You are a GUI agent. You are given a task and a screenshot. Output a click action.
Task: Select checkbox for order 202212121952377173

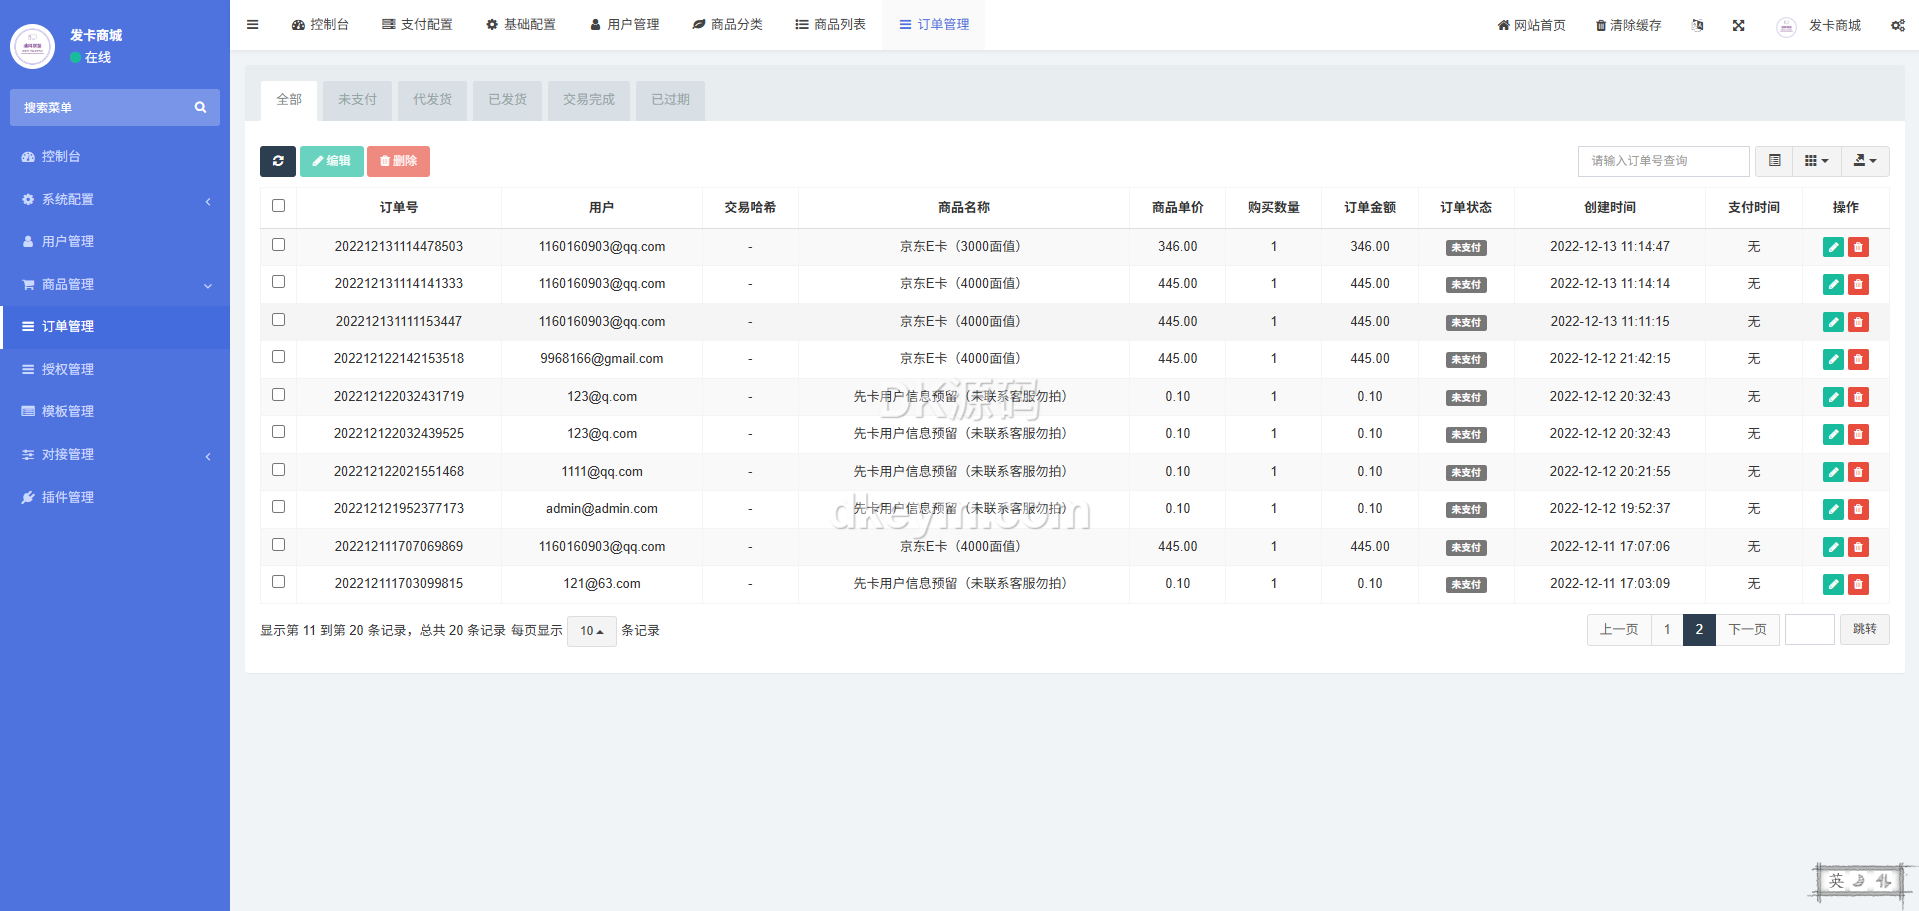point(279,507)
